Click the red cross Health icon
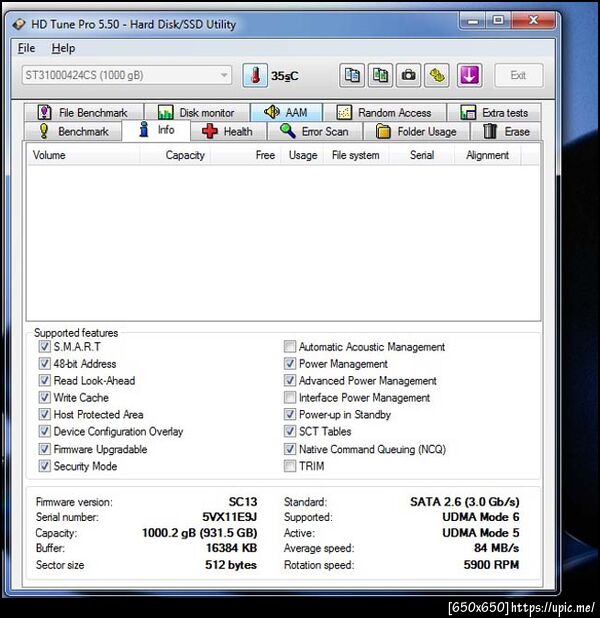Image resolution: width=600 pixels, height=618 pixels. (210, 131)
